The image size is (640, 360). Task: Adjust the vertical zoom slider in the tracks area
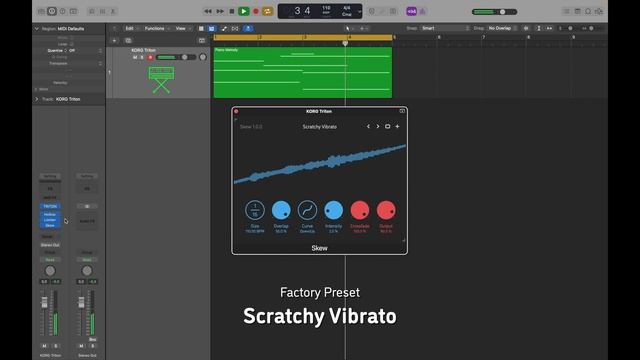point(568,29)
